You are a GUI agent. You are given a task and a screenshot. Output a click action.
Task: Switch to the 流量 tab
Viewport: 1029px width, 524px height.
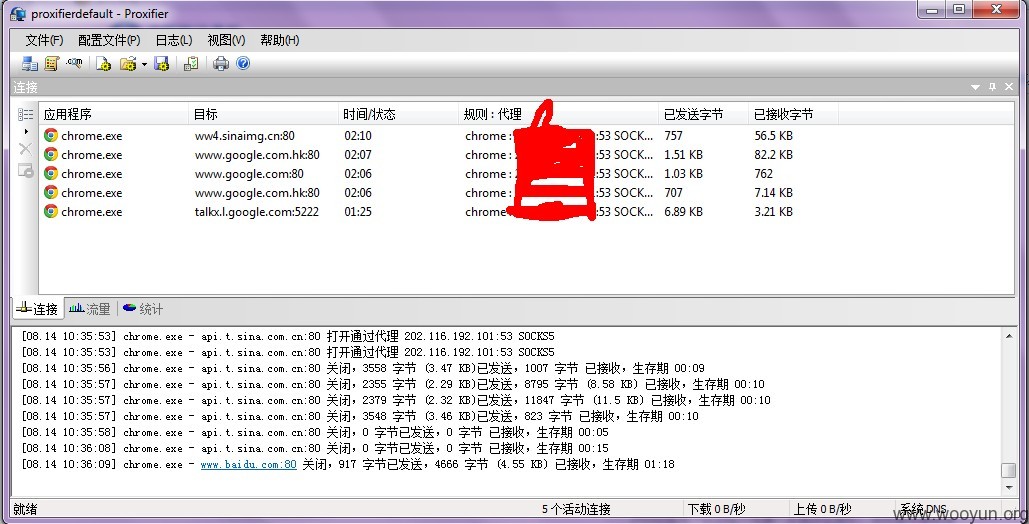(90, 309)
